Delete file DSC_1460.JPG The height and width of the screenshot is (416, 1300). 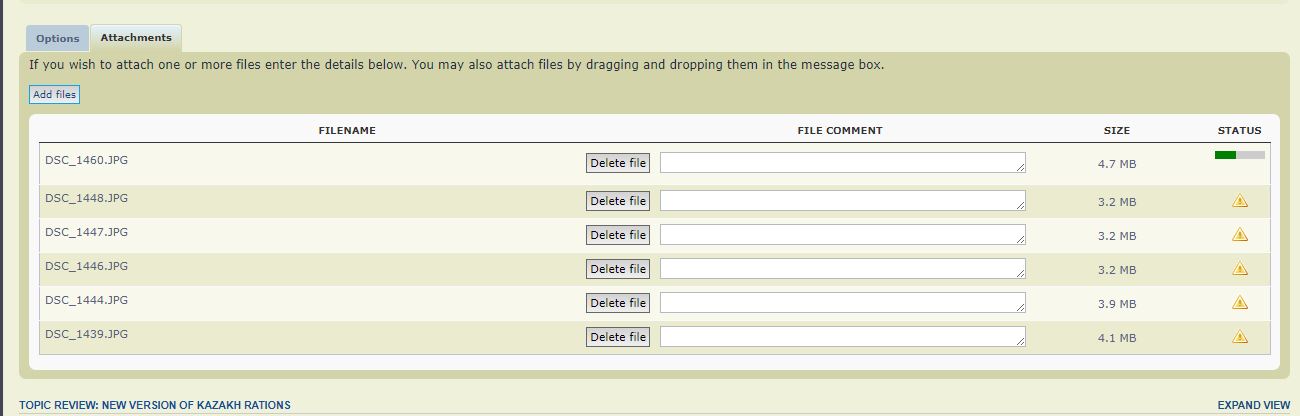tap(618, 163)
